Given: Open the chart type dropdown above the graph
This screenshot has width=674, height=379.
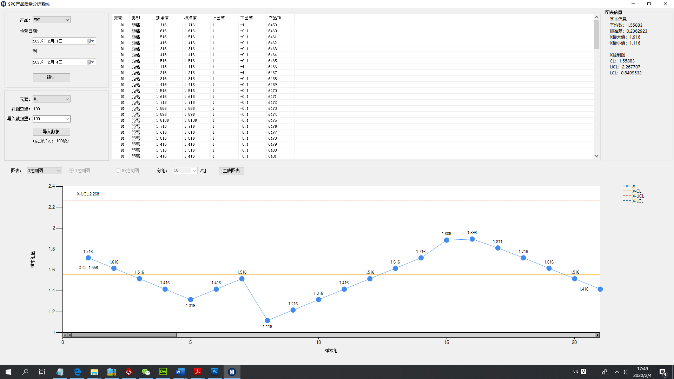Looking at the screenshot, I should coord(44,171).
